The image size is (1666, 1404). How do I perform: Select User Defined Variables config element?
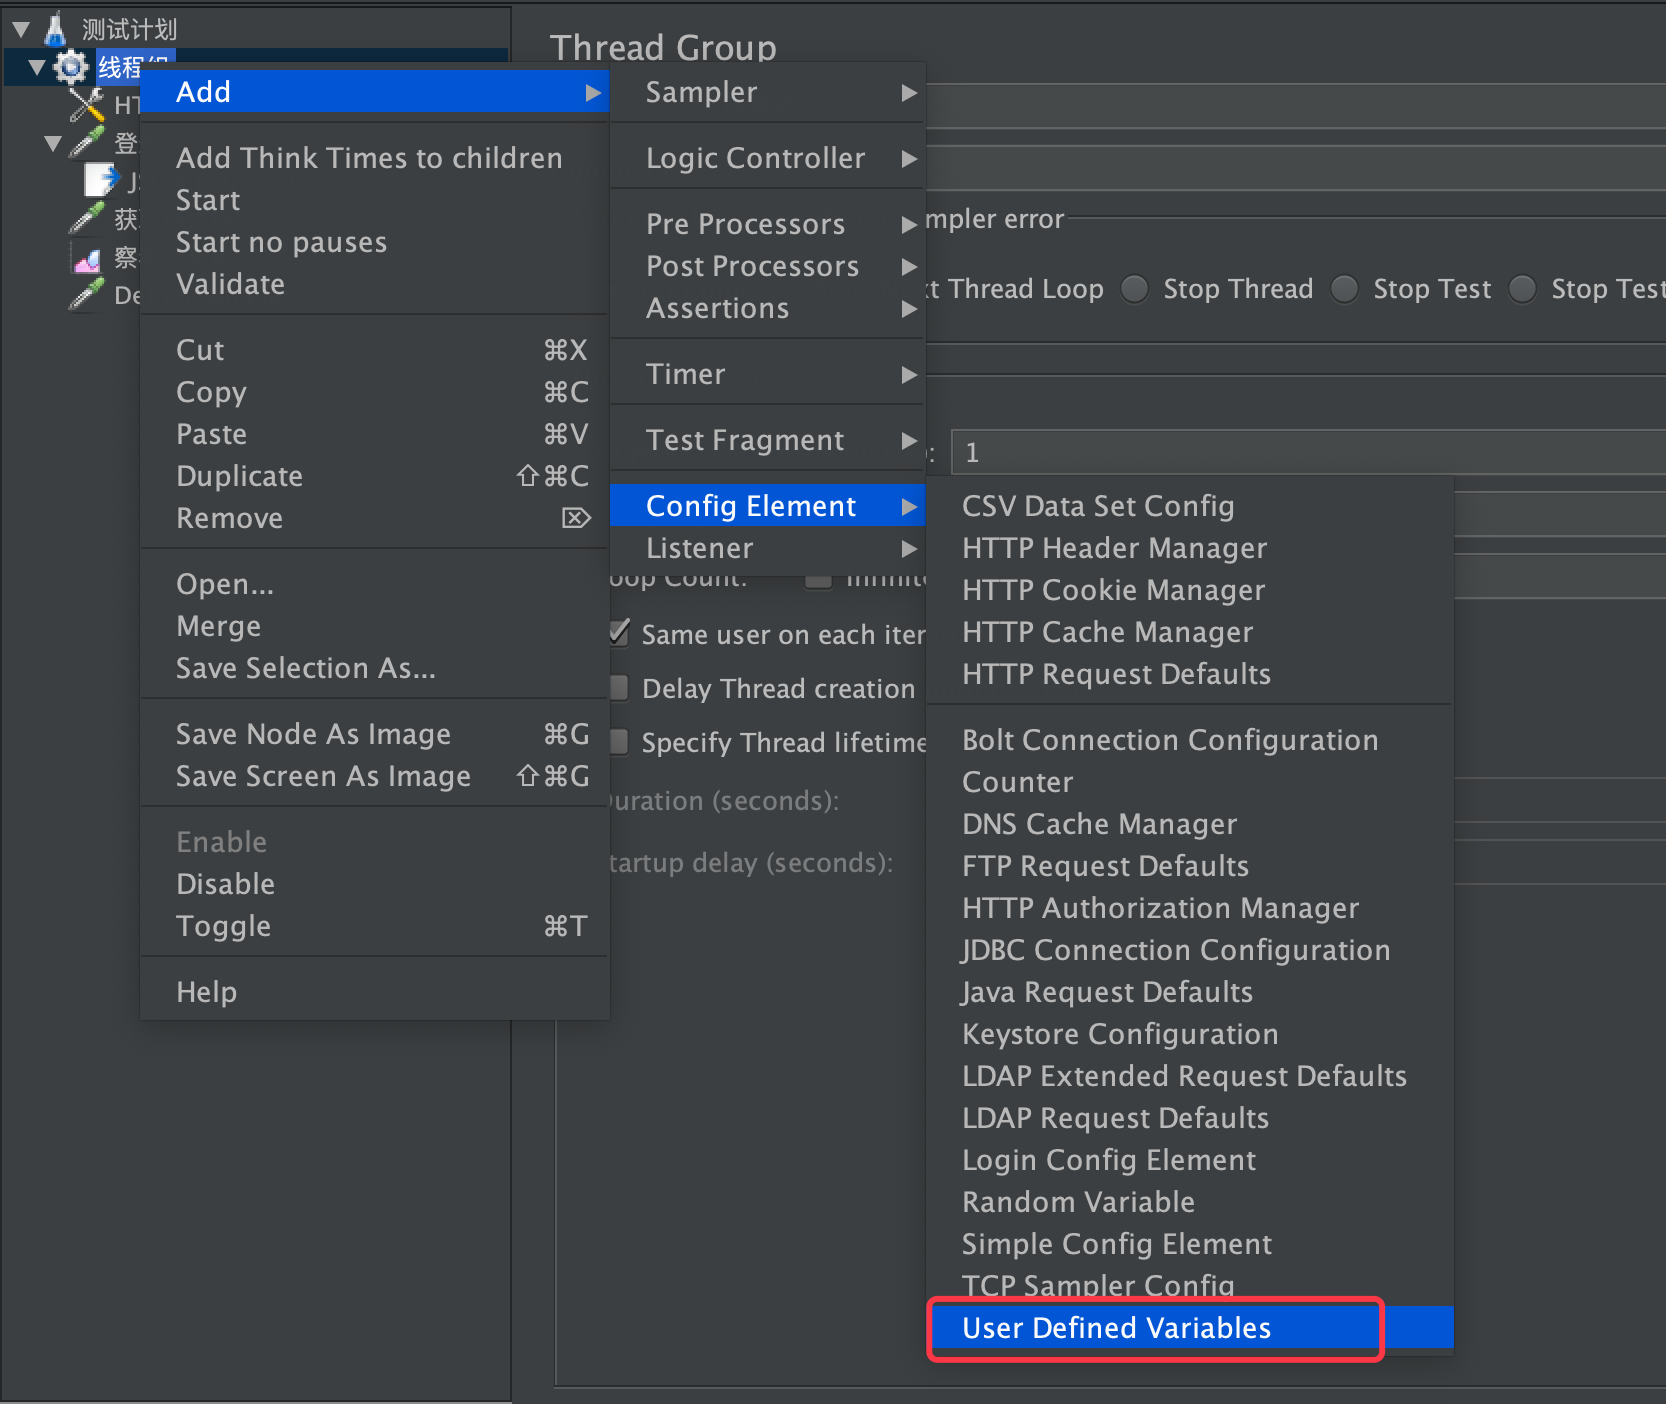(1190, 1328)
